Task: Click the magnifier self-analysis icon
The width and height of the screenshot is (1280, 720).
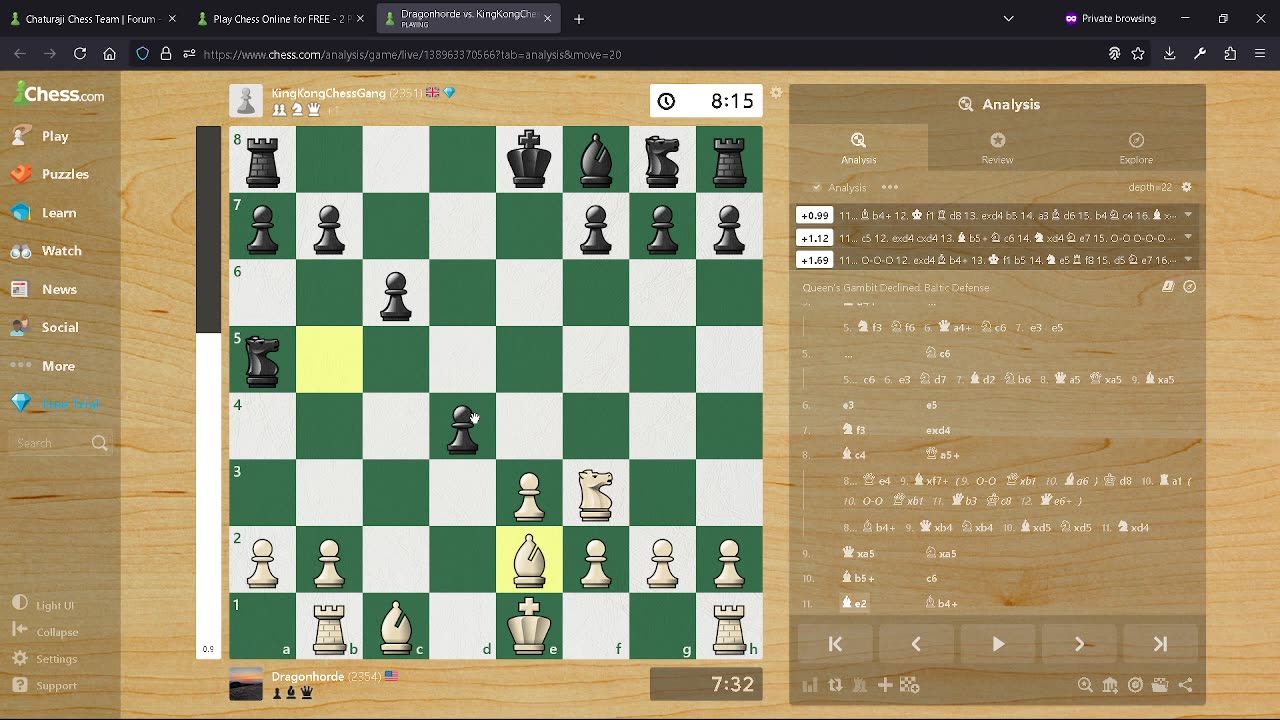Action: pyautogui.click(x=1085, y=685)
